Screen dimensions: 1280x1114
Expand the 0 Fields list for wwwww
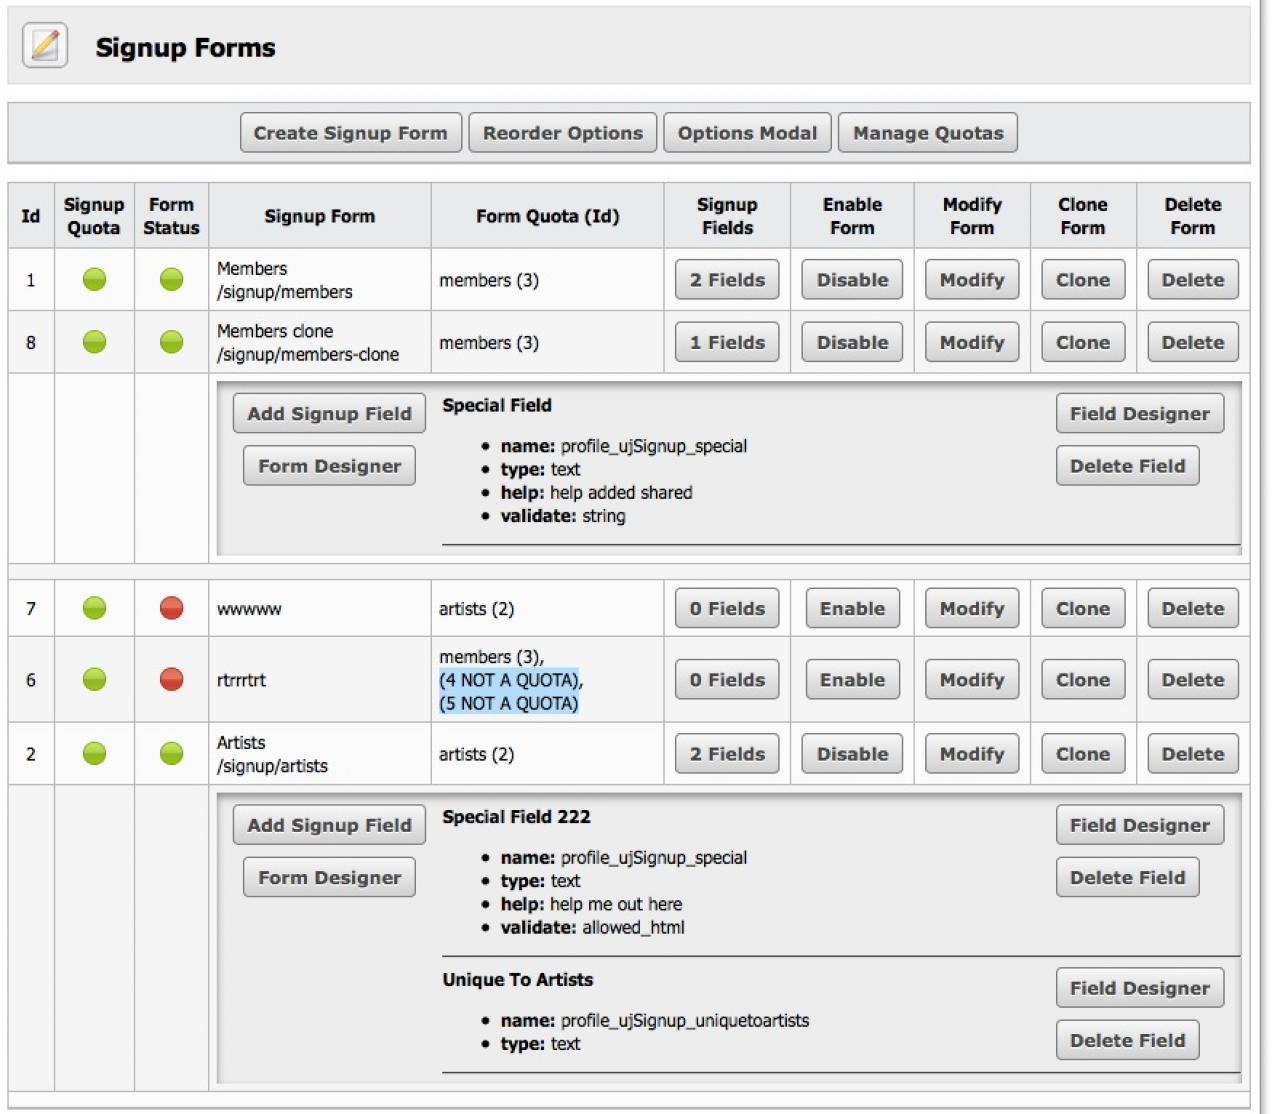pos(727,608)
